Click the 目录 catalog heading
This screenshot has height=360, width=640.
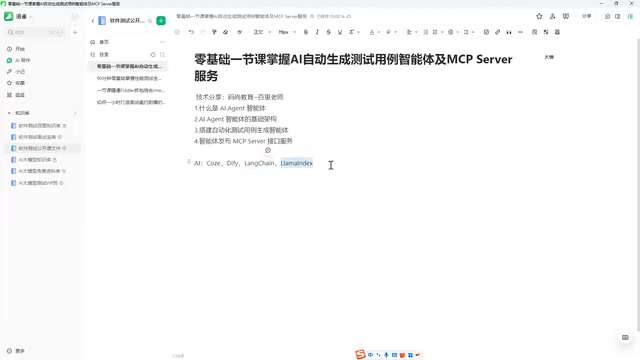pyautogui.click(x=104, y=54)
